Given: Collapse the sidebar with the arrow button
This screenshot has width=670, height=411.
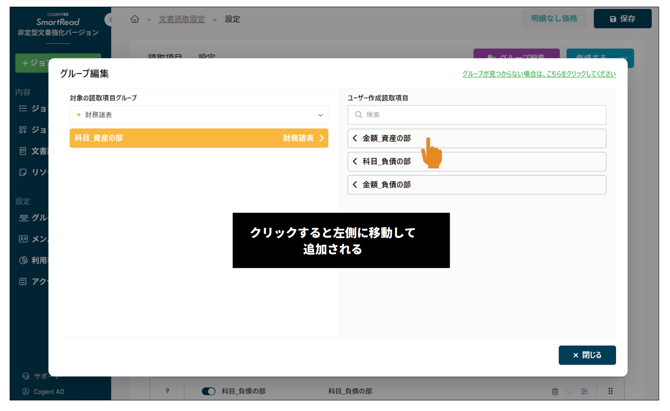Looking at the screenshot, I should coord(108,19).
